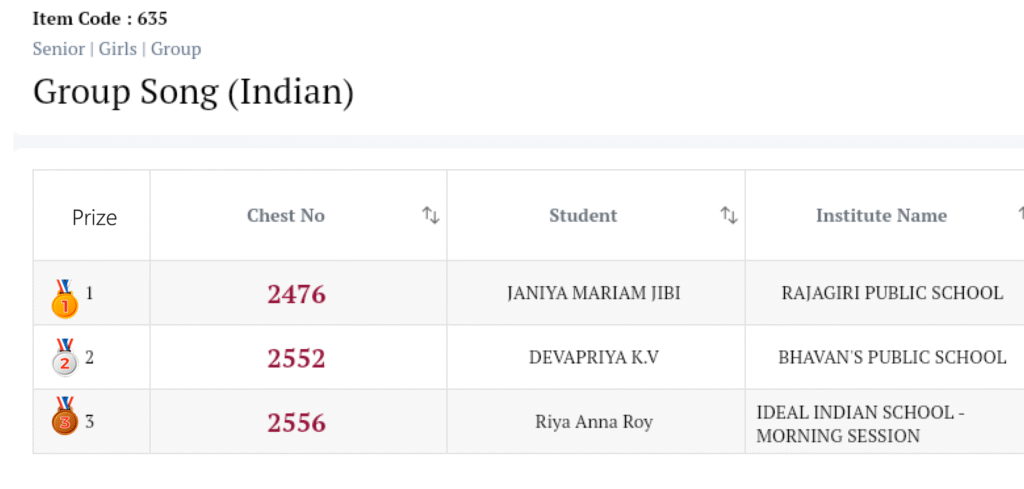1024x489 pixels.
Task: Click RAJAGIRI PUBLIC SCHOOL institute cell
Action: click(x=892, y=293)
